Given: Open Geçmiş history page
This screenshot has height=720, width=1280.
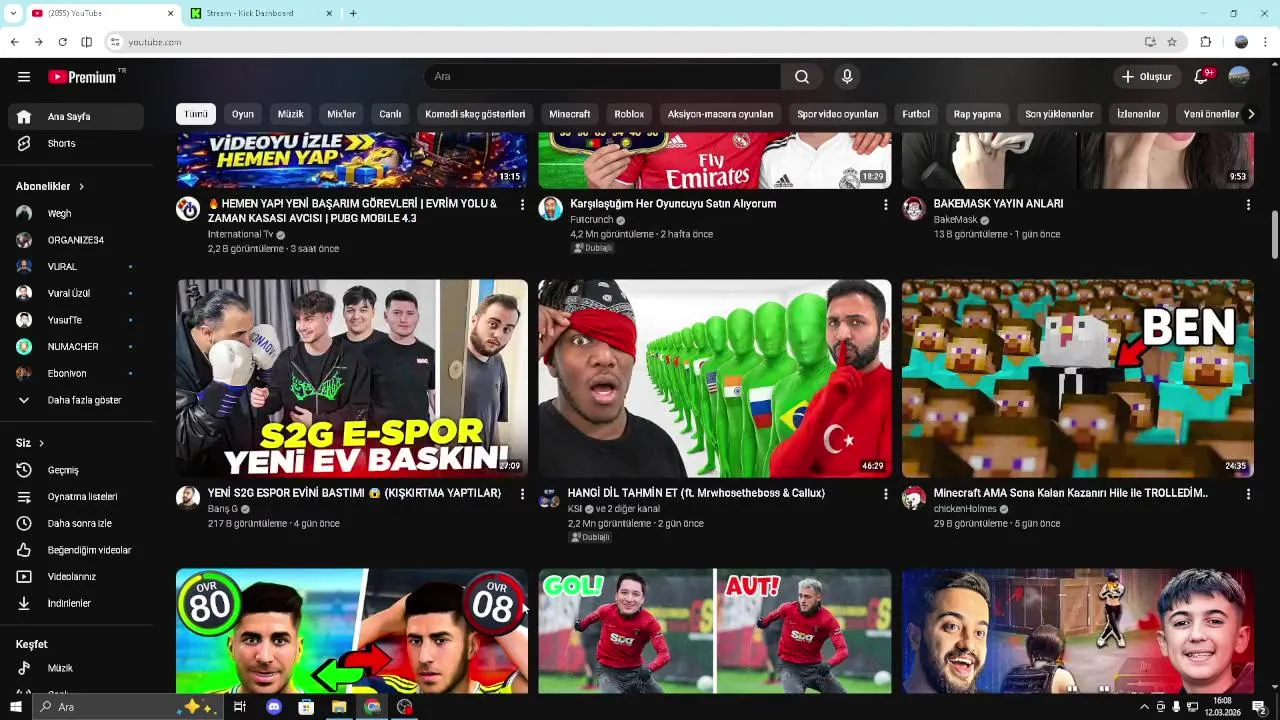Looking at the screenshot, I should [76, 470].
